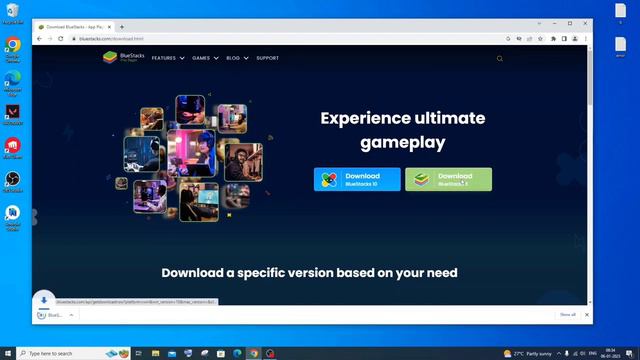The image size is (640, 360).
Task: Open the SUPPORT navigation link
Action: point(267,58)
